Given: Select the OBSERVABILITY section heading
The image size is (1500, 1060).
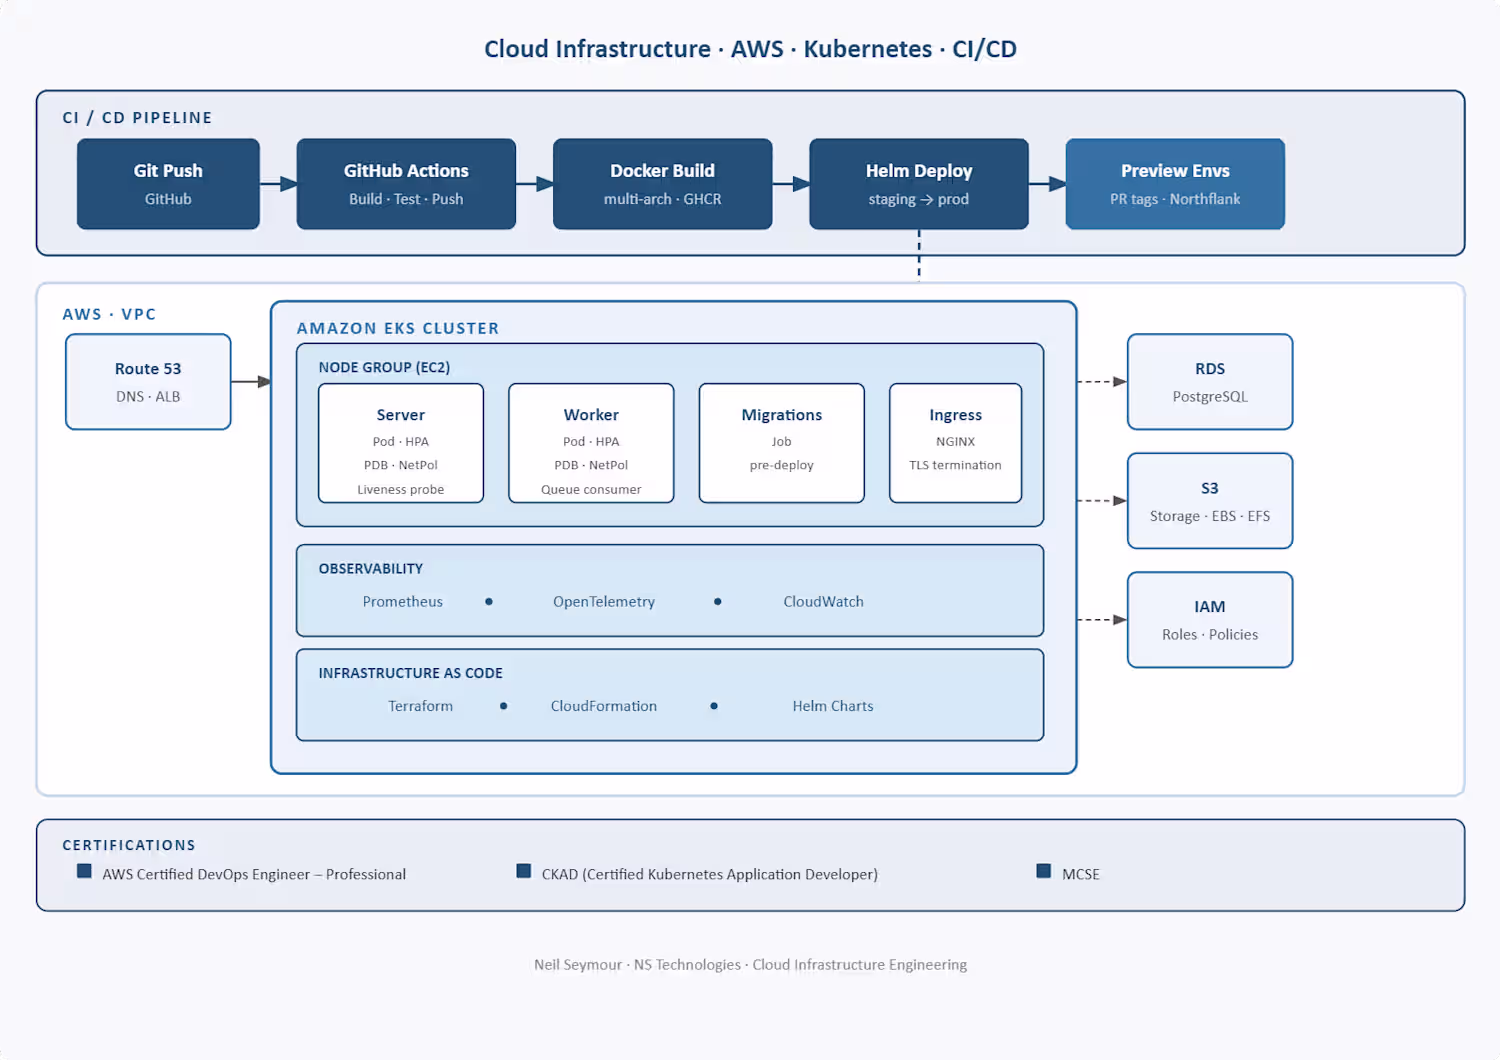Looking at the screenshot, I should (371, 568).
